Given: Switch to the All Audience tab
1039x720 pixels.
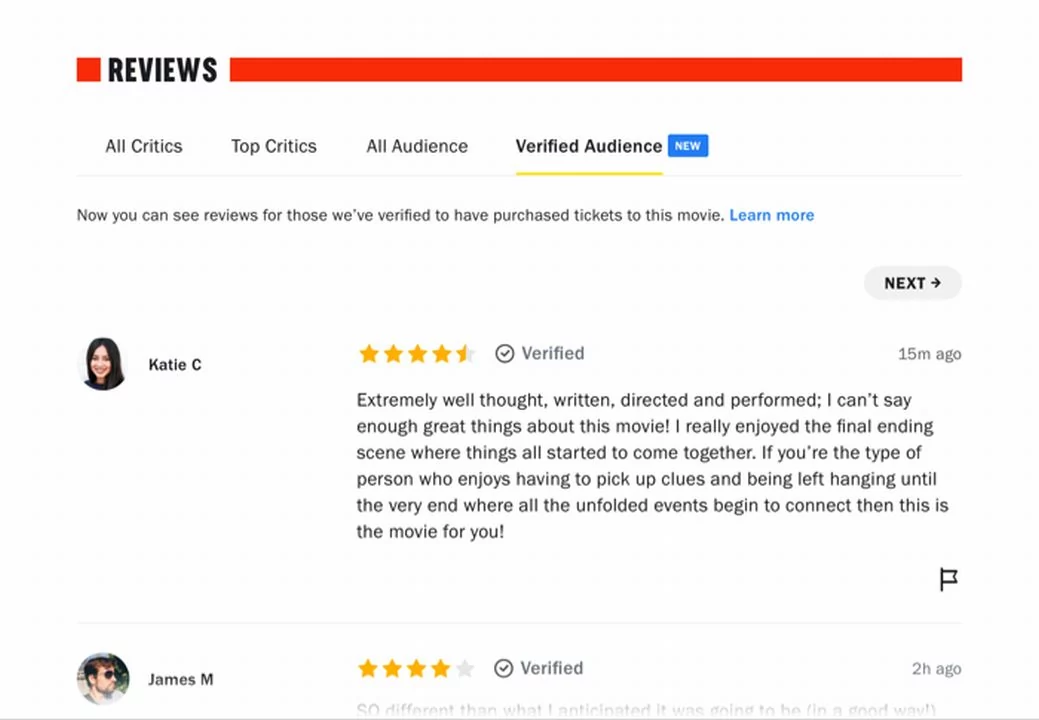Looking at the screenshot, I should click(417, 146).
